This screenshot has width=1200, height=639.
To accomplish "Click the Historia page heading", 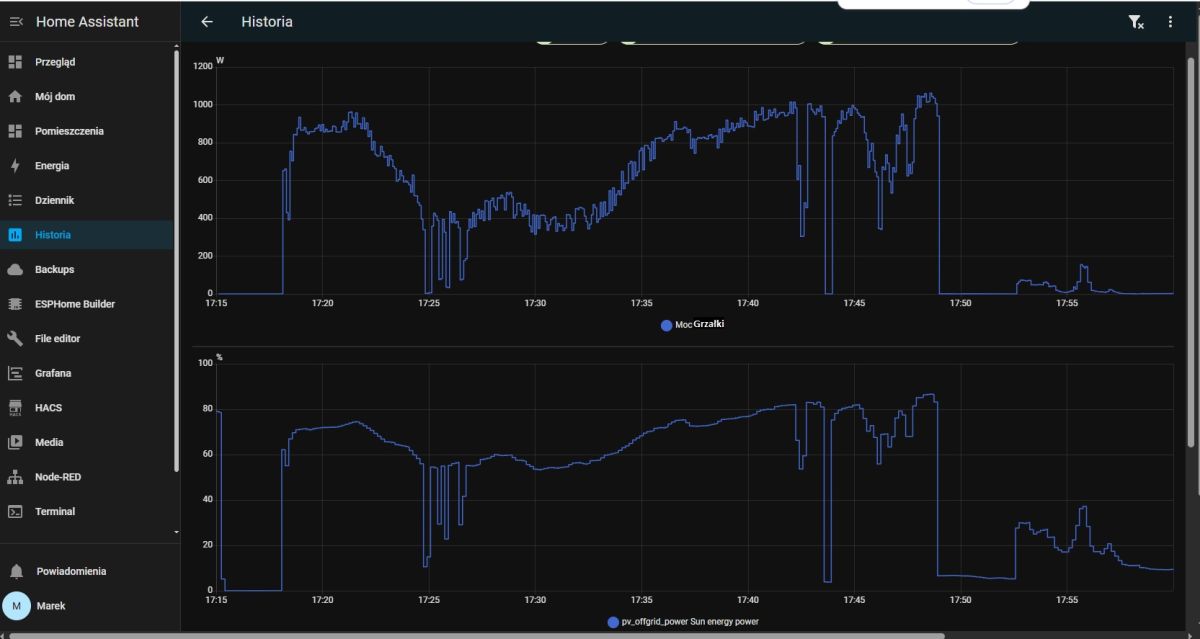I will (267, 22).
